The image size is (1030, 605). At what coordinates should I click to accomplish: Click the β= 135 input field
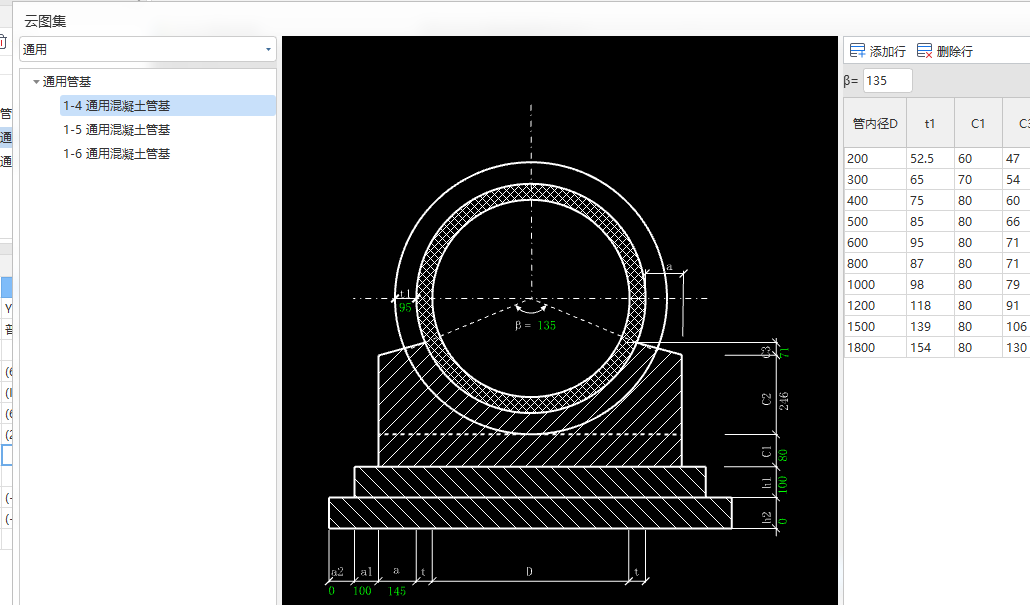tap(887, 81)
